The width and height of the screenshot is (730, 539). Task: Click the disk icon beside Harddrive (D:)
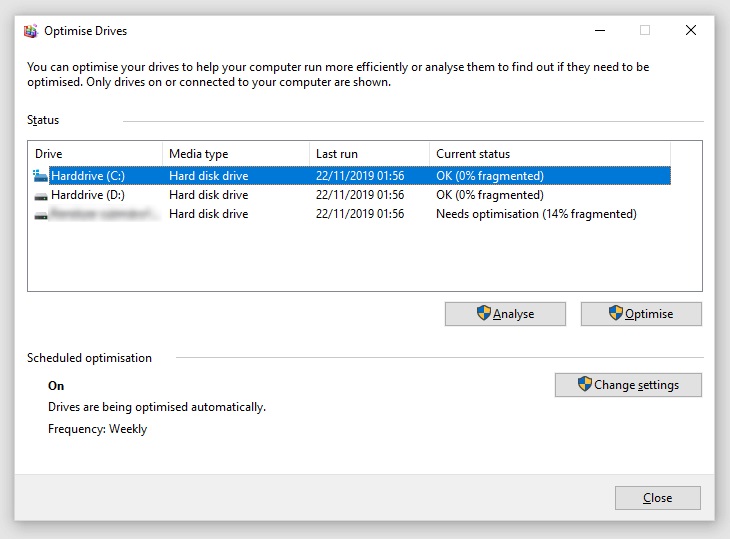(x=41, y=195)
